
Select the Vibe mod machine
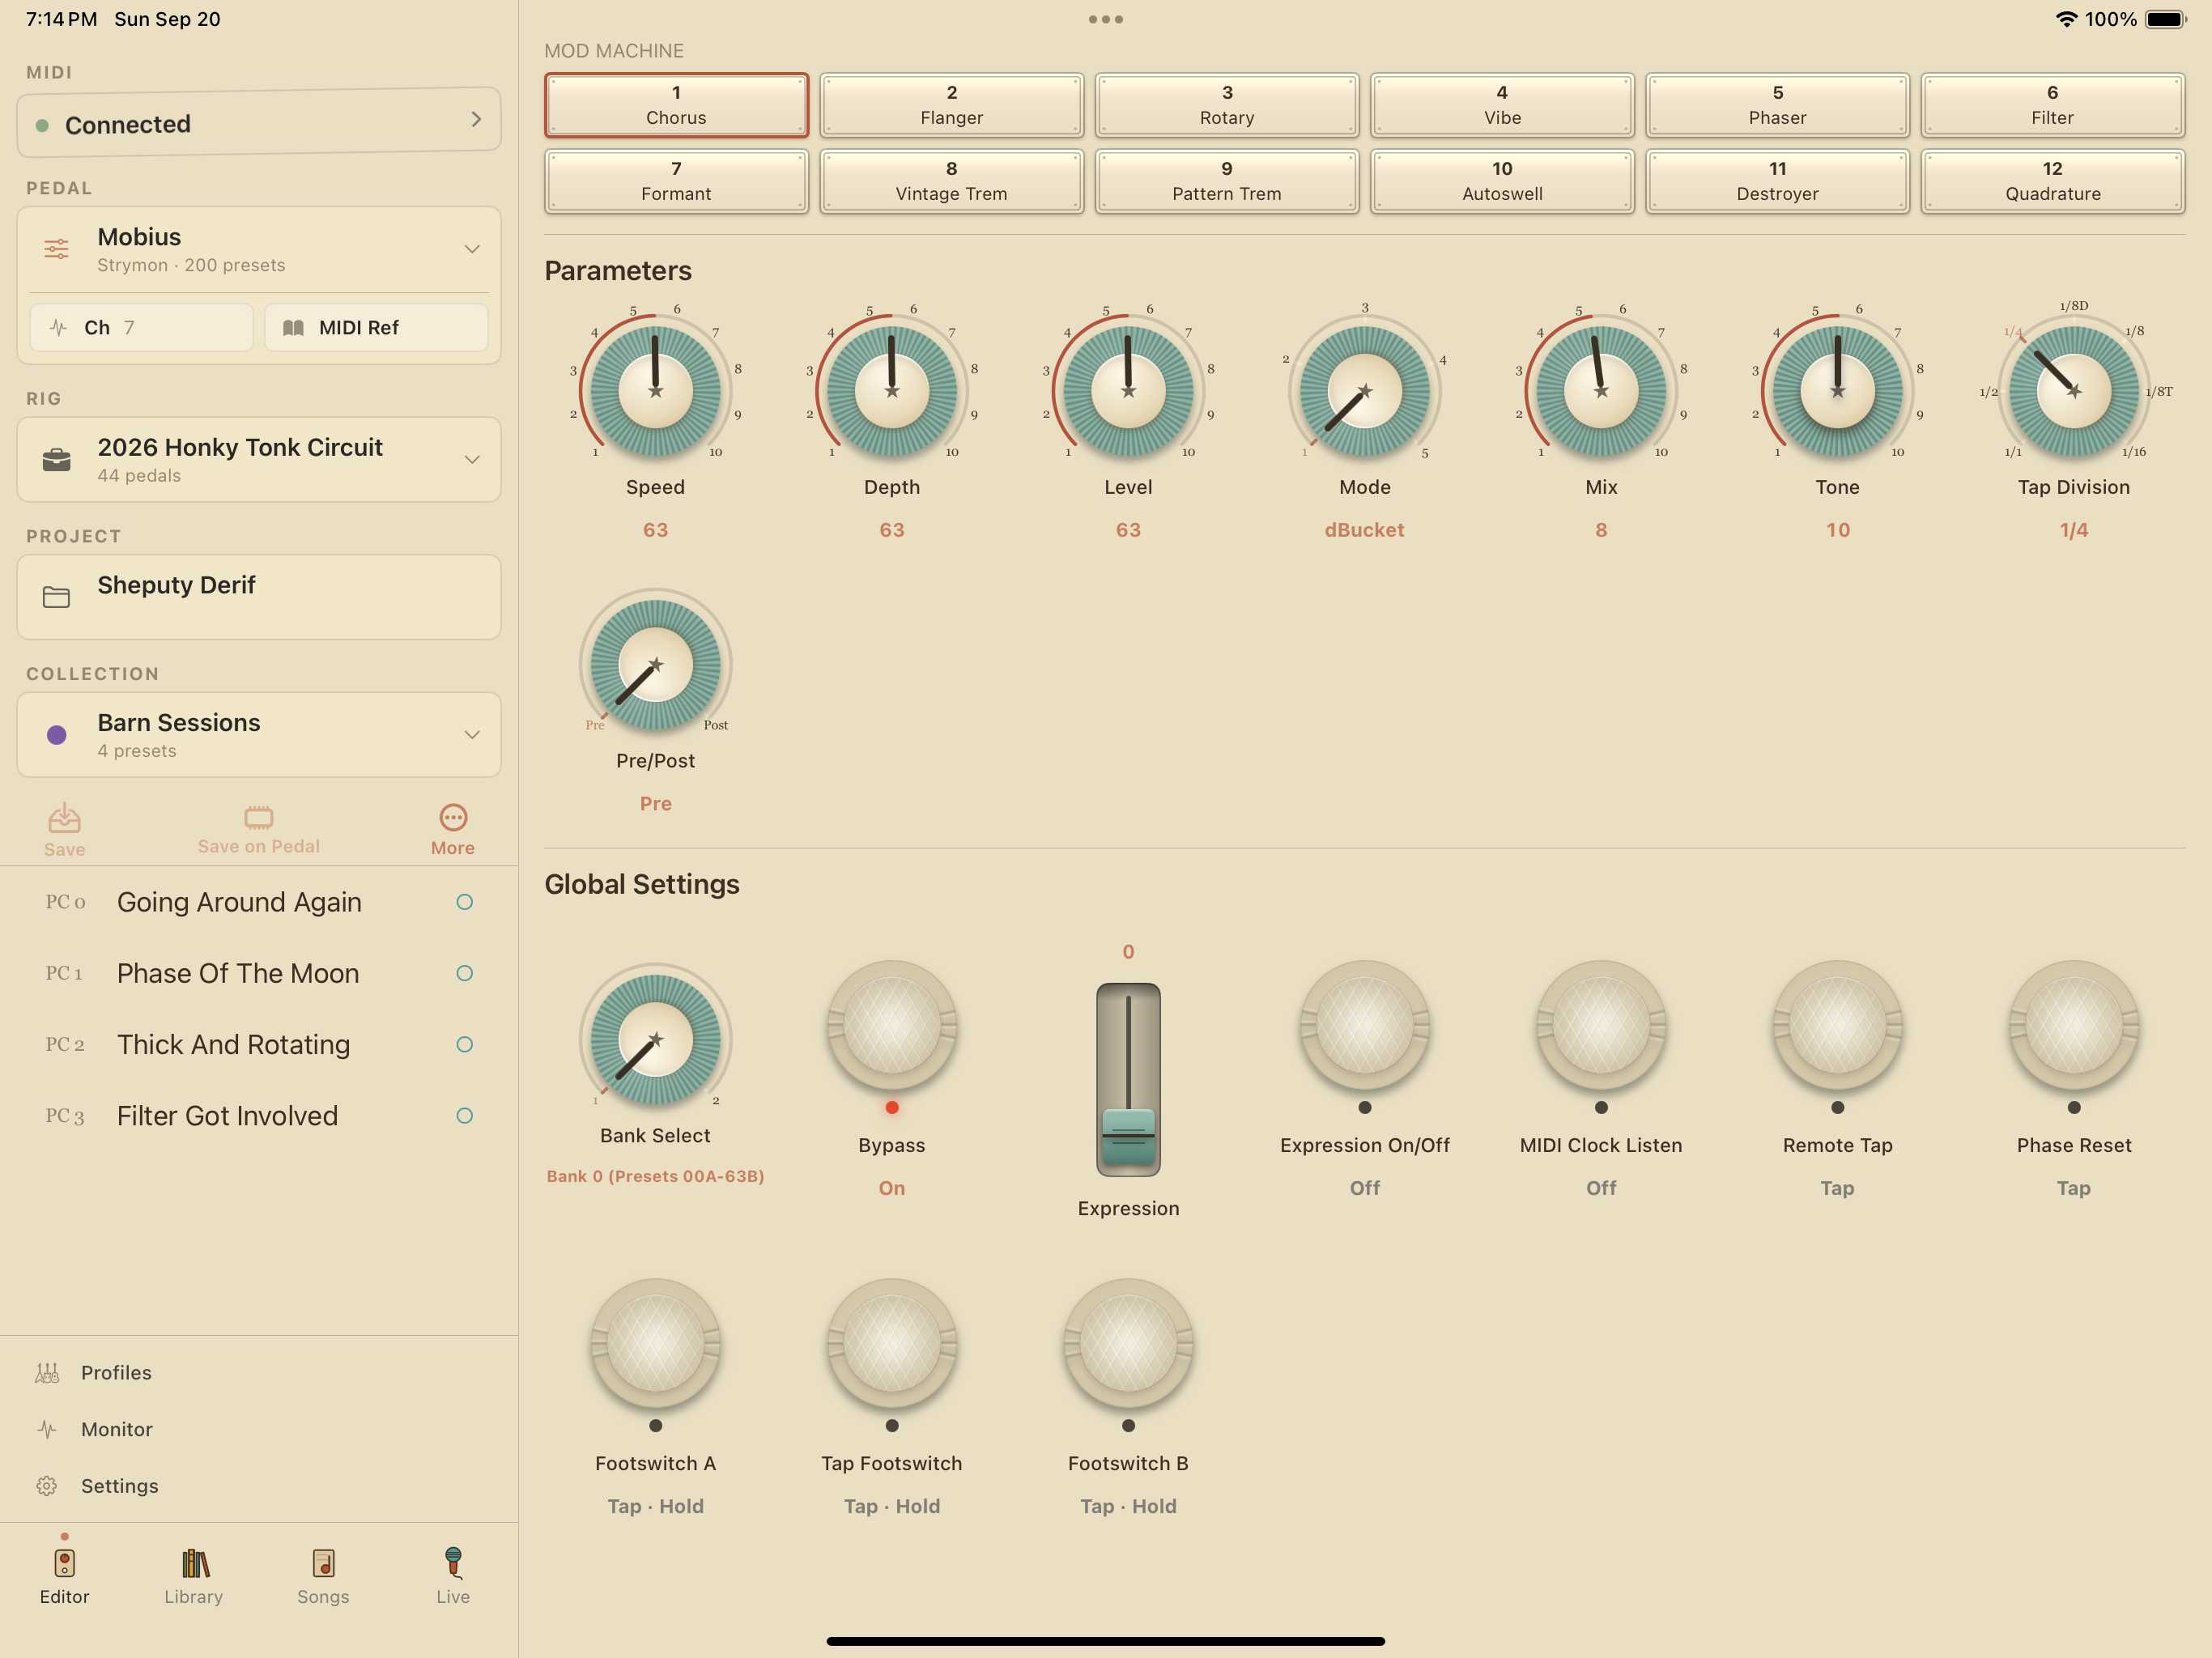(x=1502, y=105)
